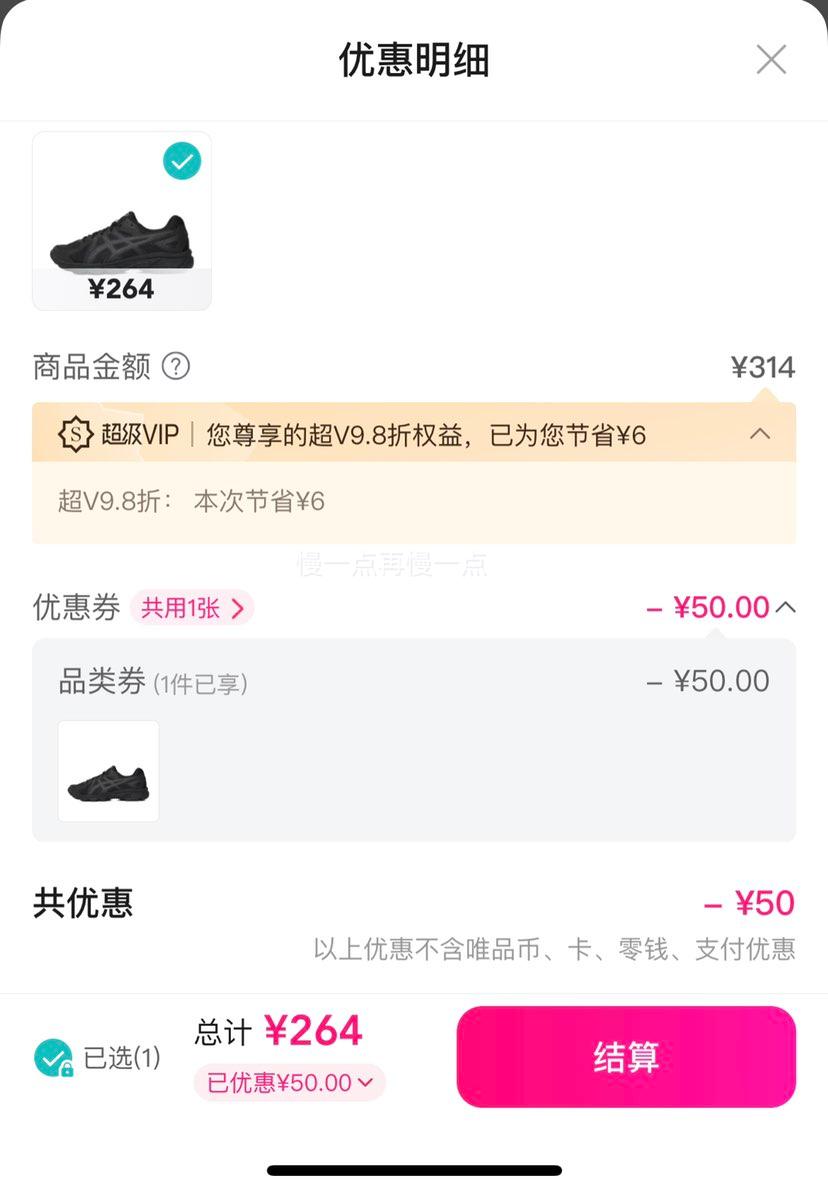Tap the 以上优惠不含唯品币 disclaimer text

click(x=554, y=949)
